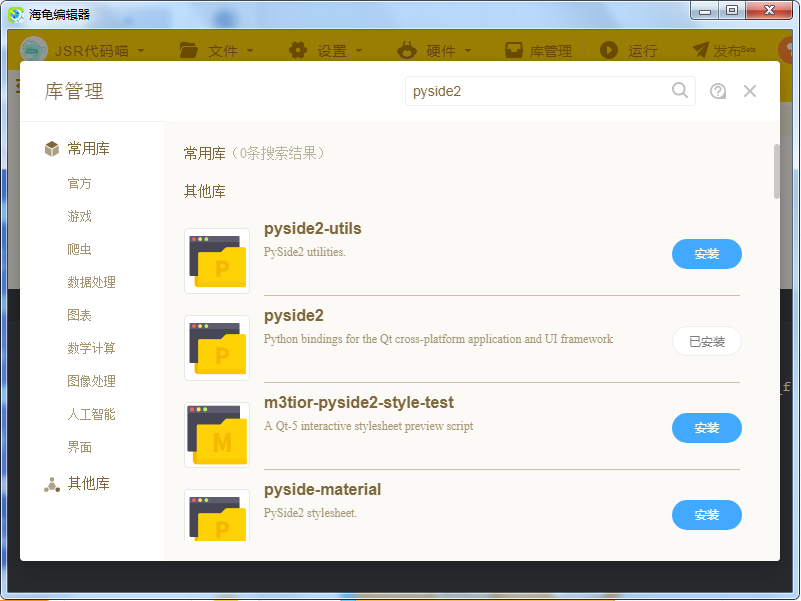The image size is (801, 601).
Task: Click the 常用库 cube icon
Action: tap(52, 149)
